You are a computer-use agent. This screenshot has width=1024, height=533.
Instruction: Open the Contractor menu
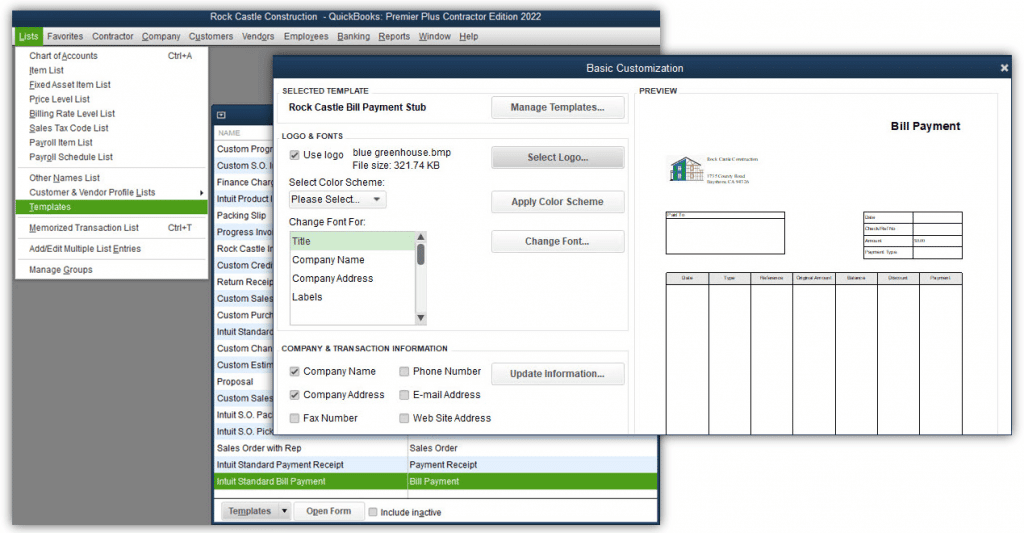click(x=112, y=37)
